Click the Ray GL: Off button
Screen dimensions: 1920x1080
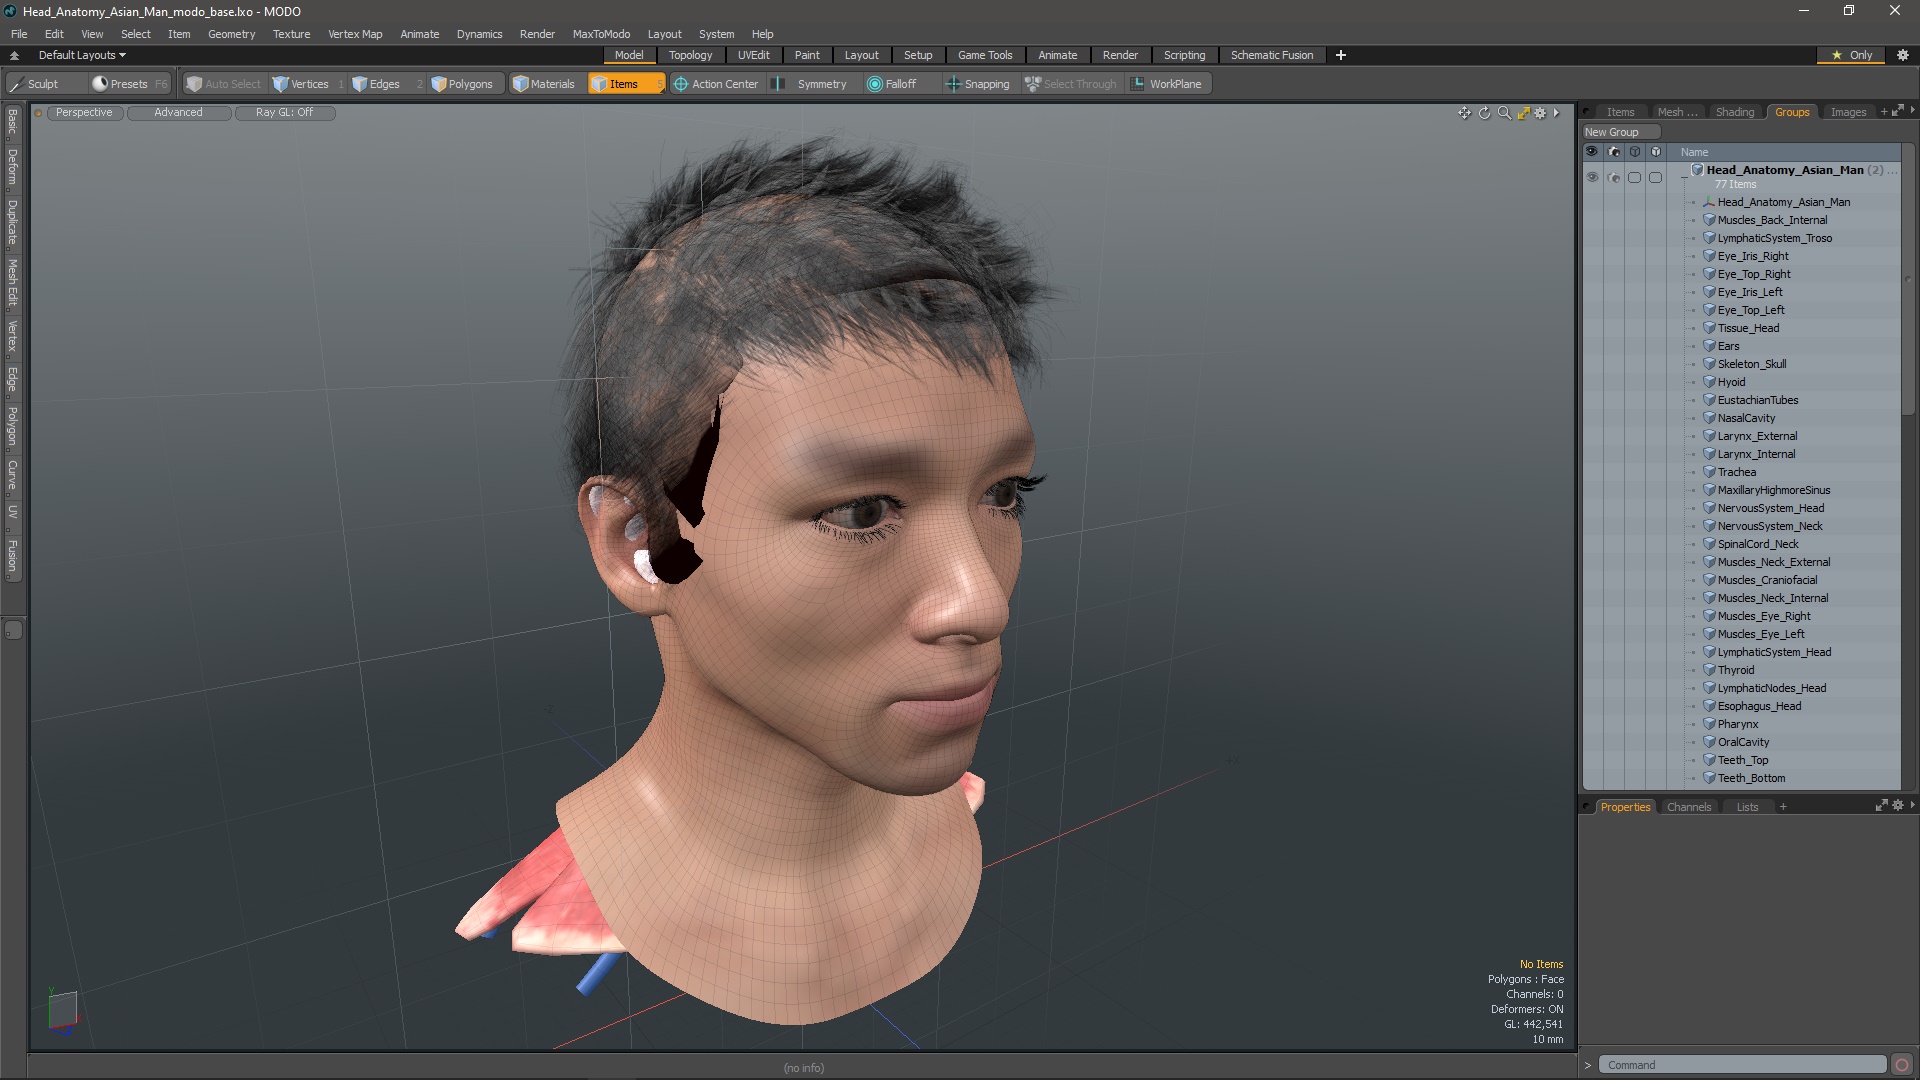284,113
